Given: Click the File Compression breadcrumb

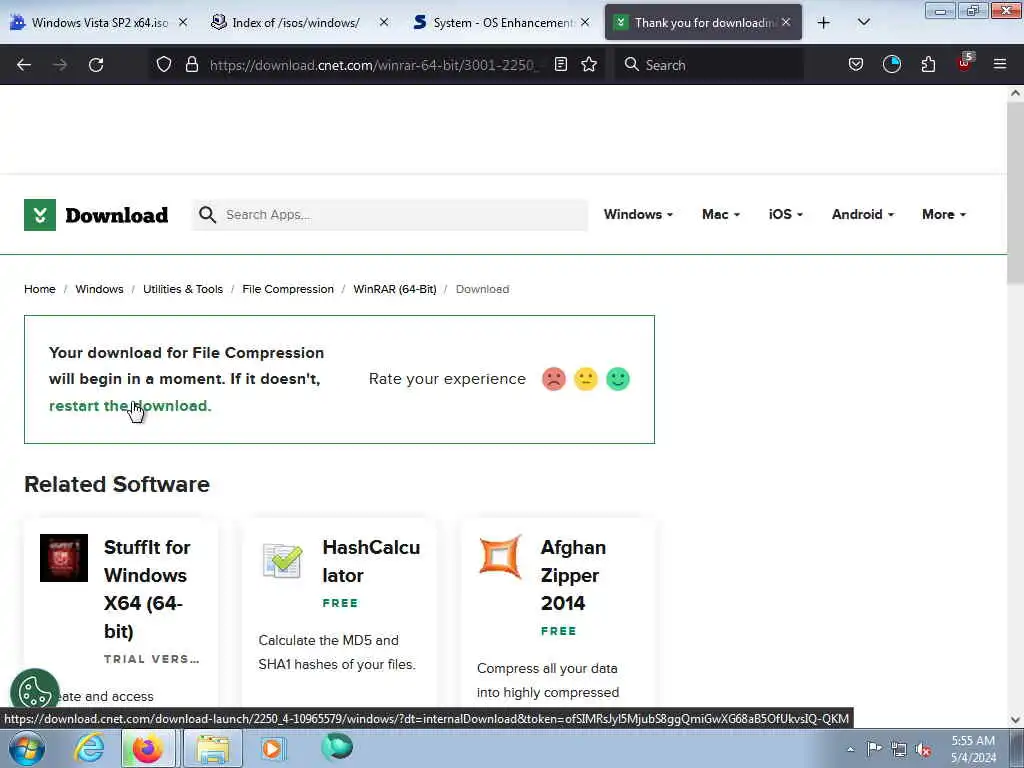Looking at the screenshot, I should point(288,289).
